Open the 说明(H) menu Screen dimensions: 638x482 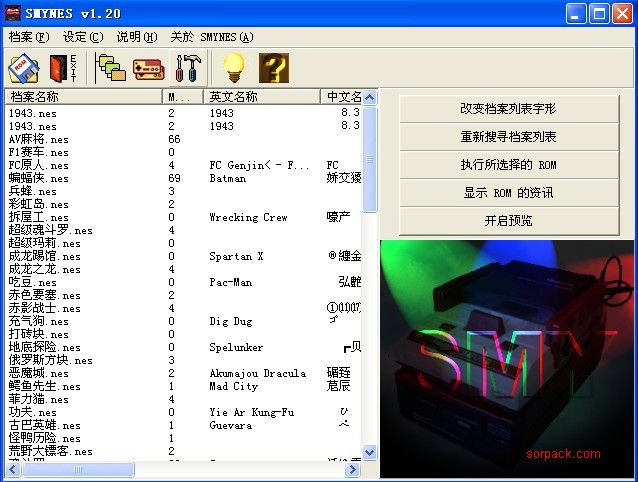pyautogui.click(x=136, y=37)
